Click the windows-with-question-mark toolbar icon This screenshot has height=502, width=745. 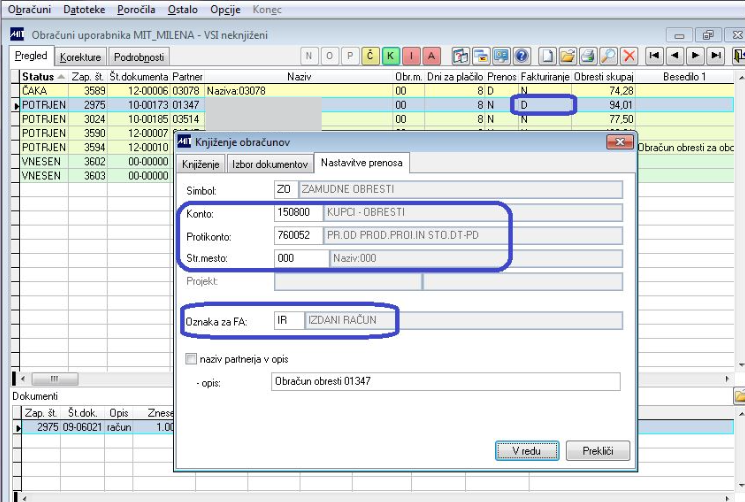point(460,56)
